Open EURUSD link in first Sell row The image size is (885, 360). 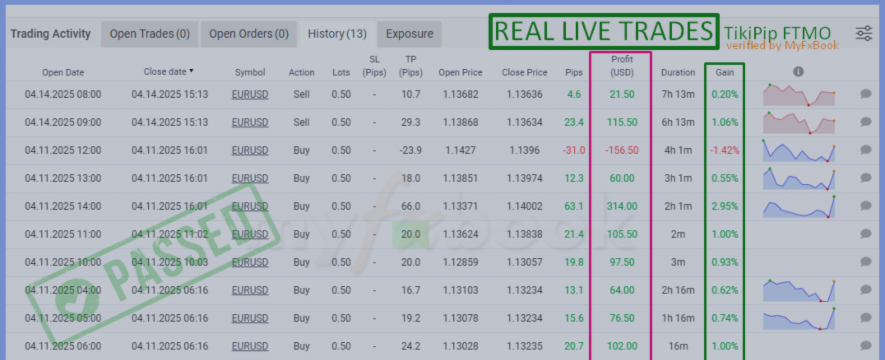(250, 94)
